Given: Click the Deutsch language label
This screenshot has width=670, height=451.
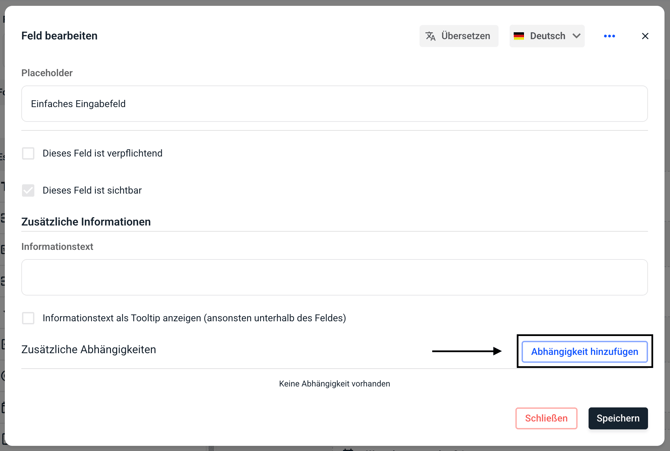Looking at the screenshot, I should click(x=547, y=36).
